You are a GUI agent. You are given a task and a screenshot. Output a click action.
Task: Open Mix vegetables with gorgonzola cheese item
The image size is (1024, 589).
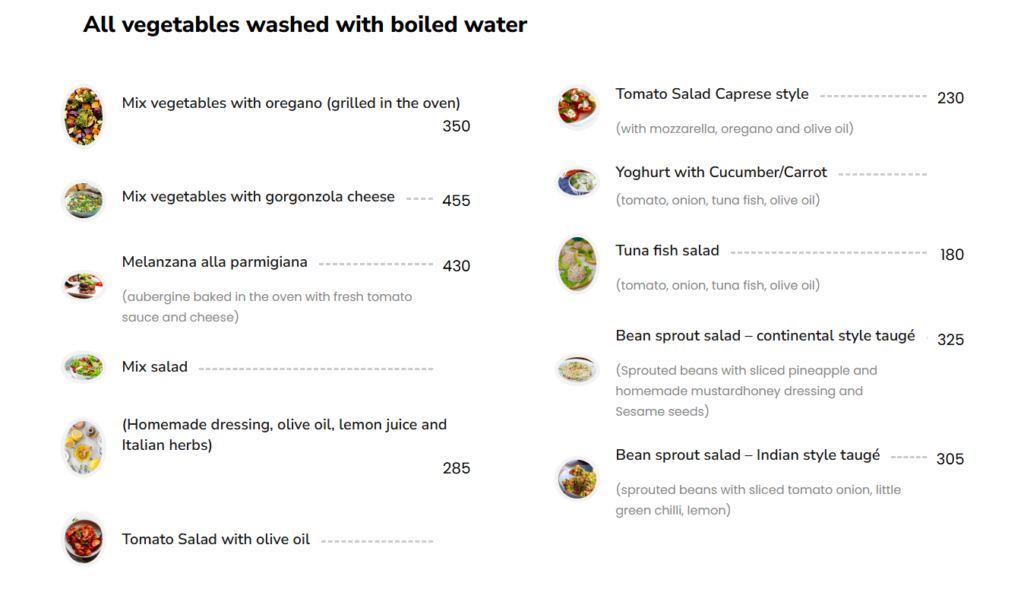(x=258, y=197)
